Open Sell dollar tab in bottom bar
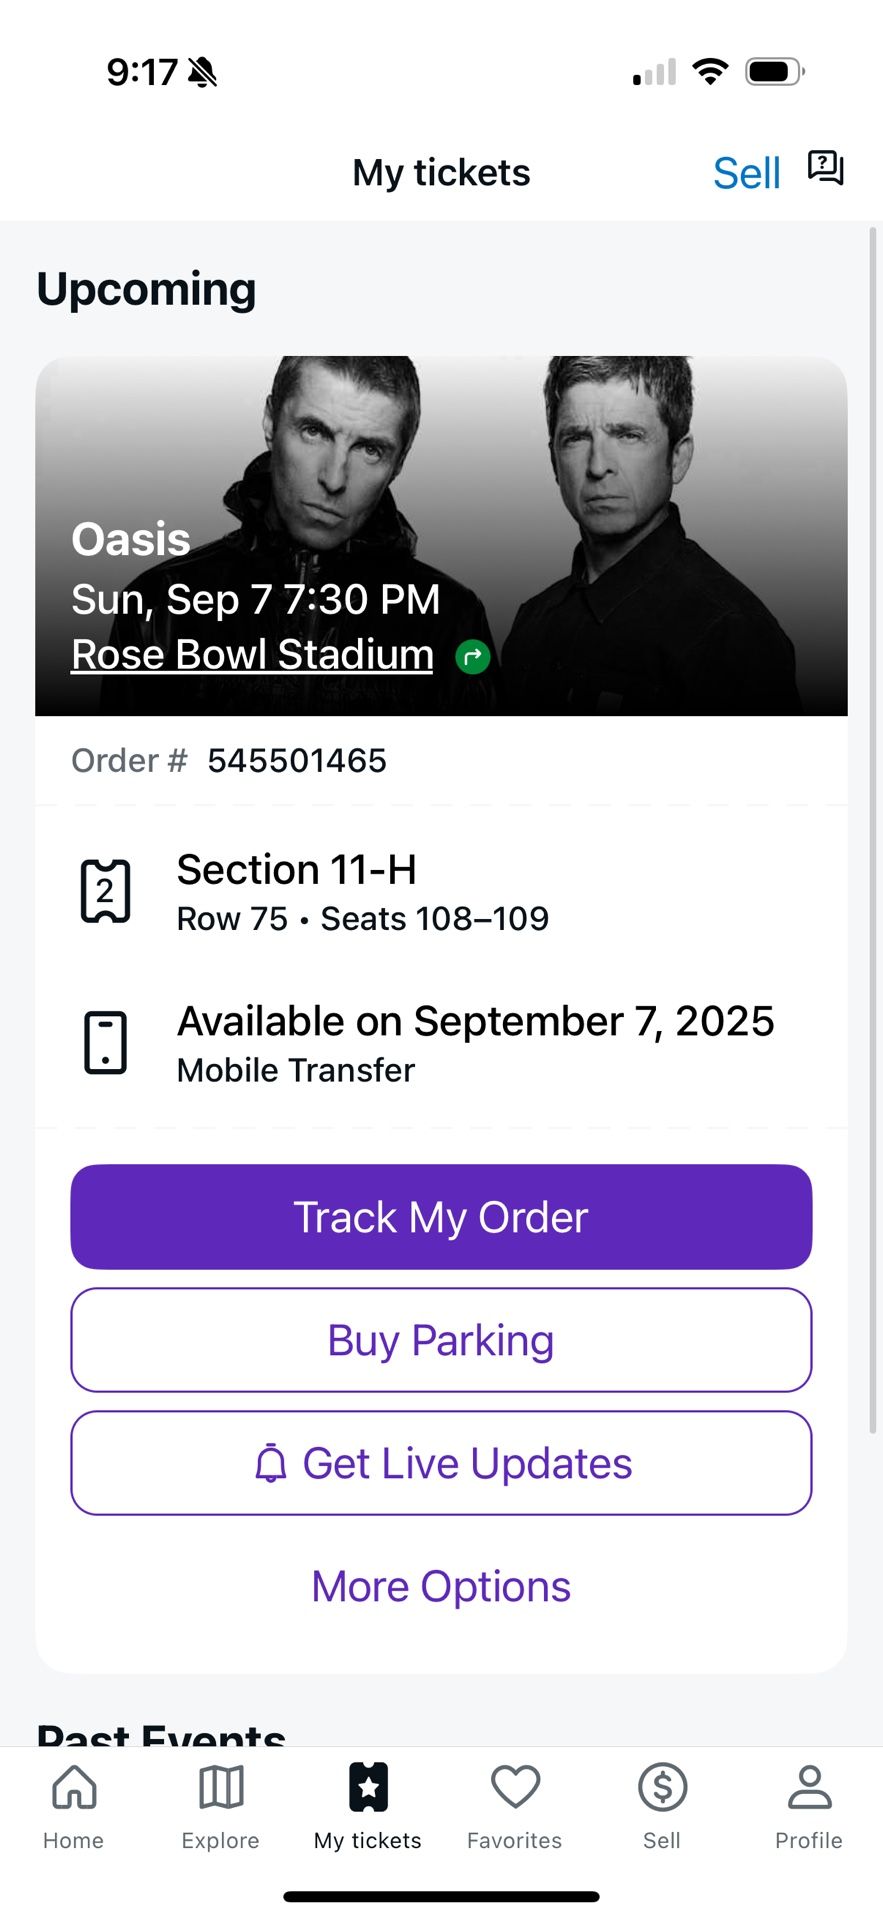883x1920 pixels. click(x=662, y=1806)
